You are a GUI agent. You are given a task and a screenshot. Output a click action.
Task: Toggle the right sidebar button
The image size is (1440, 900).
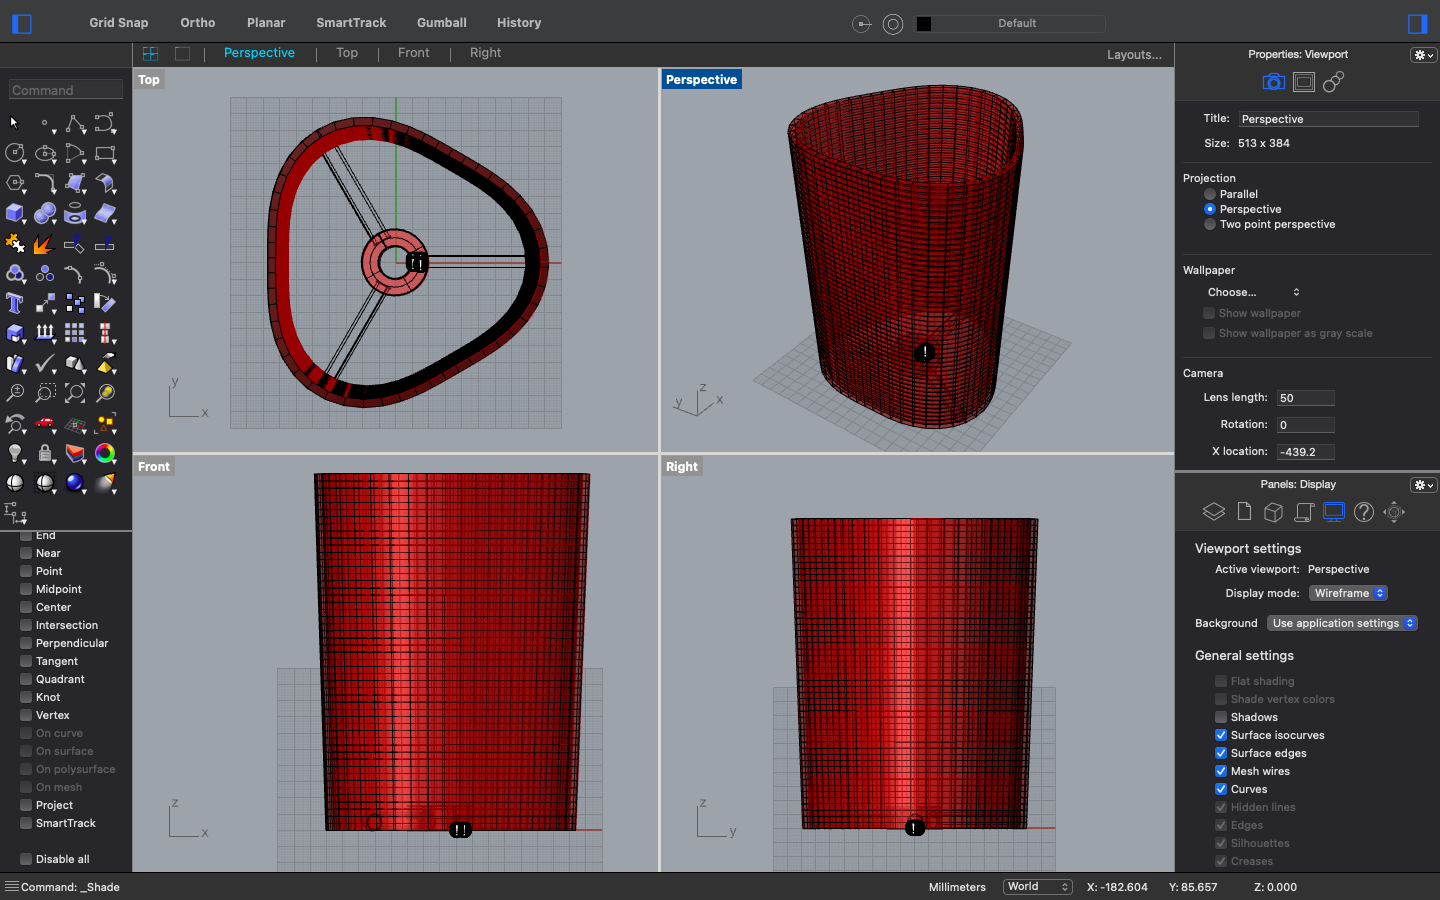click(x=1417, y=23)
